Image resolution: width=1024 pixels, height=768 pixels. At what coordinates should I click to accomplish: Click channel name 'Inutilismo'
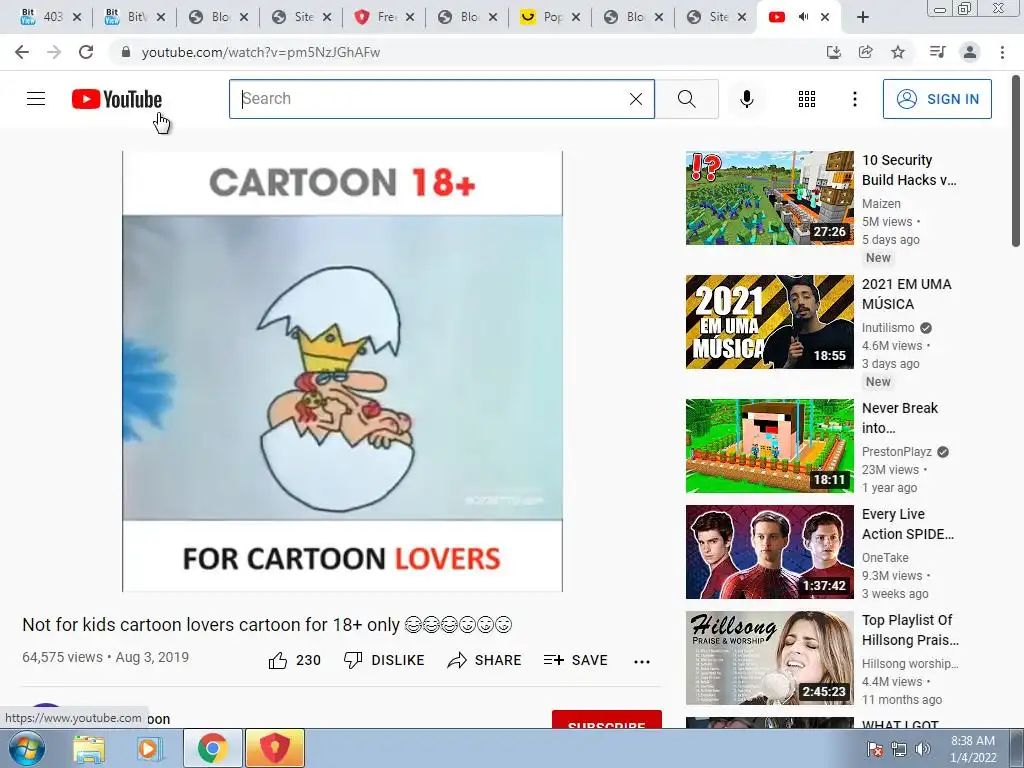888,328
